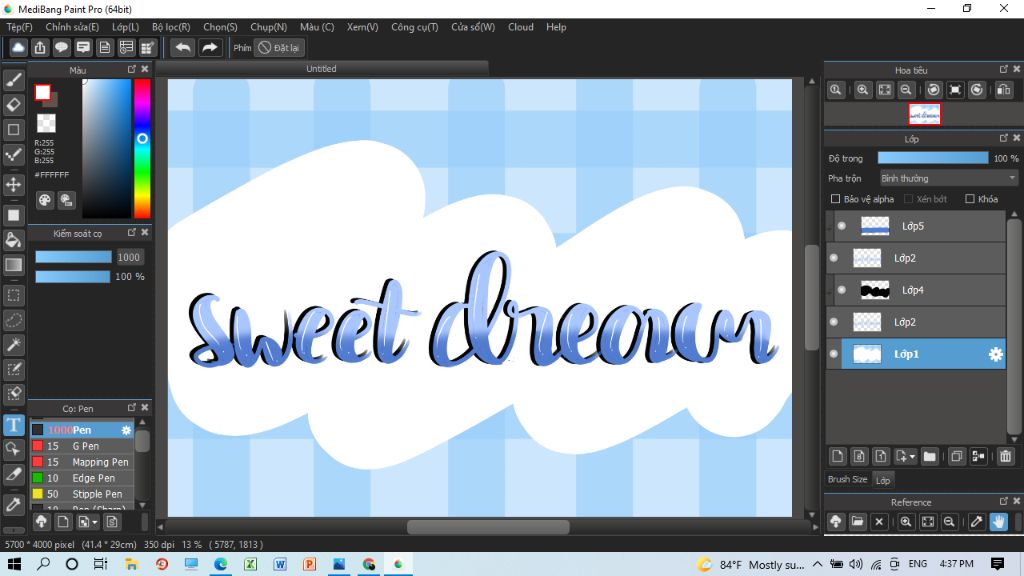This screenshot has width=1024, height=576.
Task: Select the Lasso tool
Action: click(x=14, y=320)
